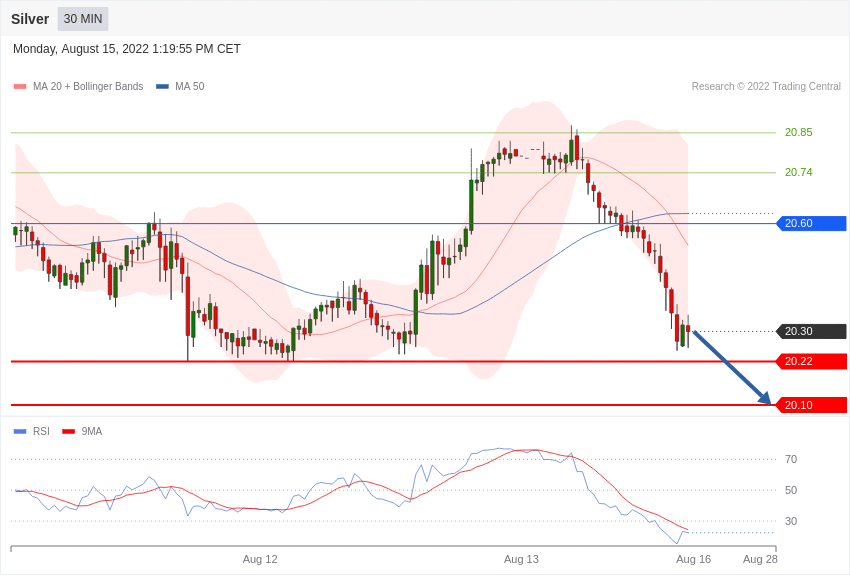Click the chart timestamp Monday, August 15, 2022

coord(126,49)
